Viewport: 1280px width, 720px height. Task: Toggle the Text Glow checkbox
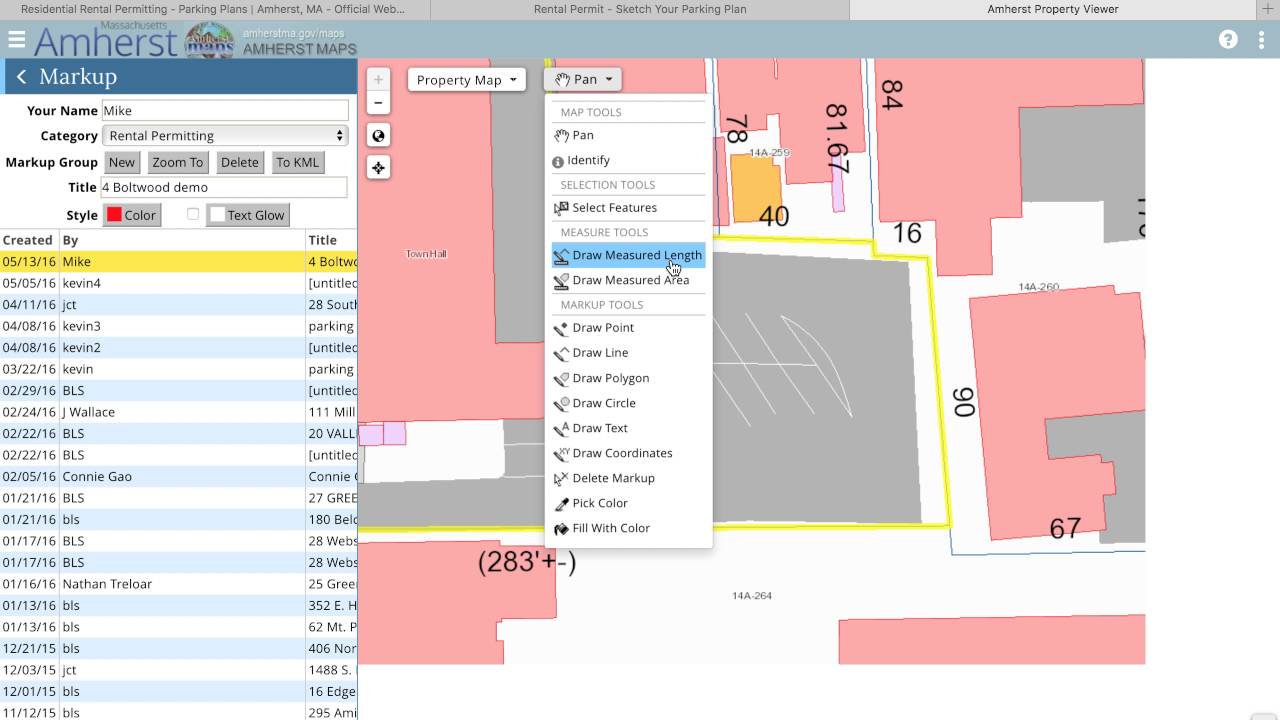coord(193,215)
